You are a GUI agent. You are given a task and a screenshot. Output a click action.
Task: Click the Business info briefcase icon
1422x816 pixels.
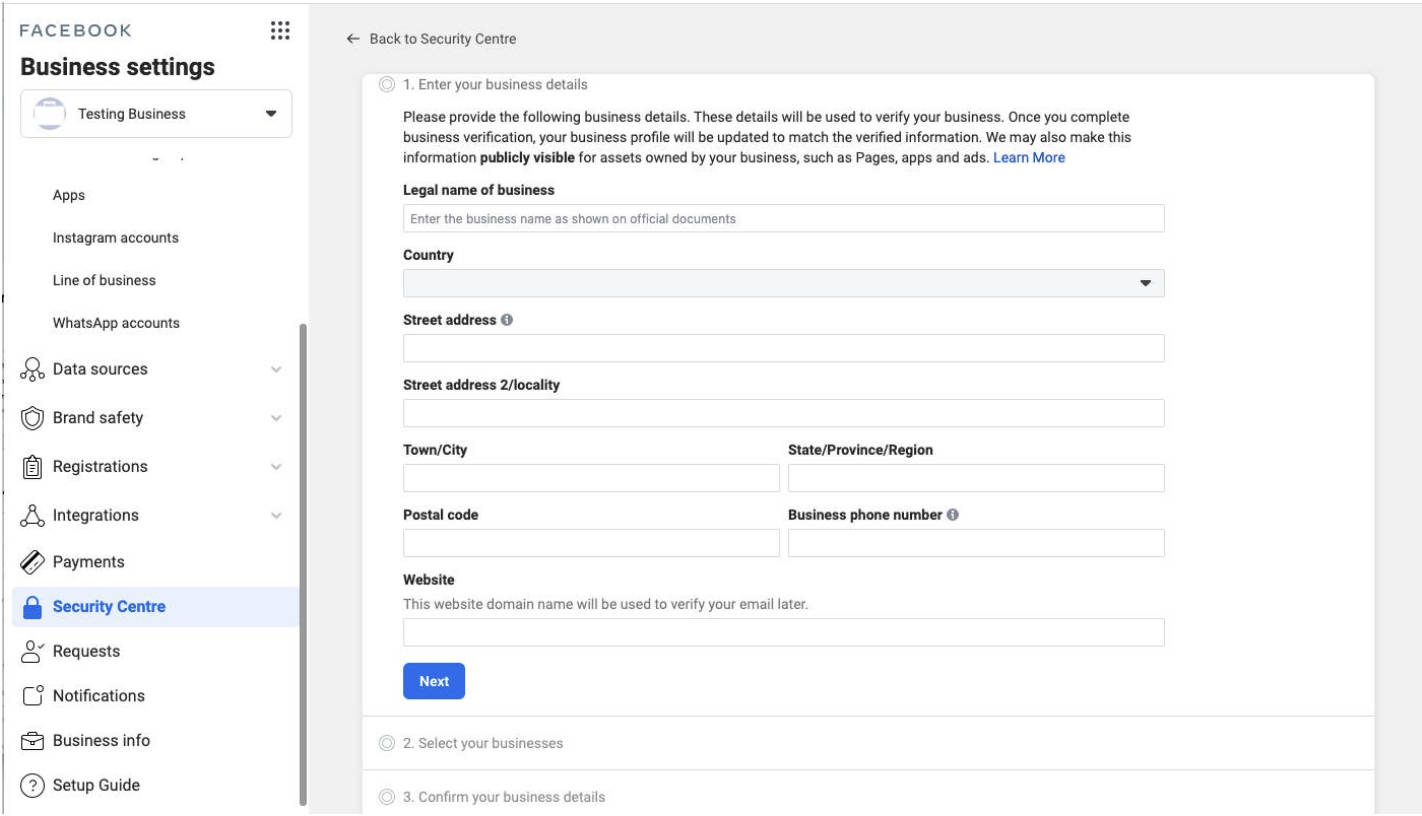(x=34, y=741)
